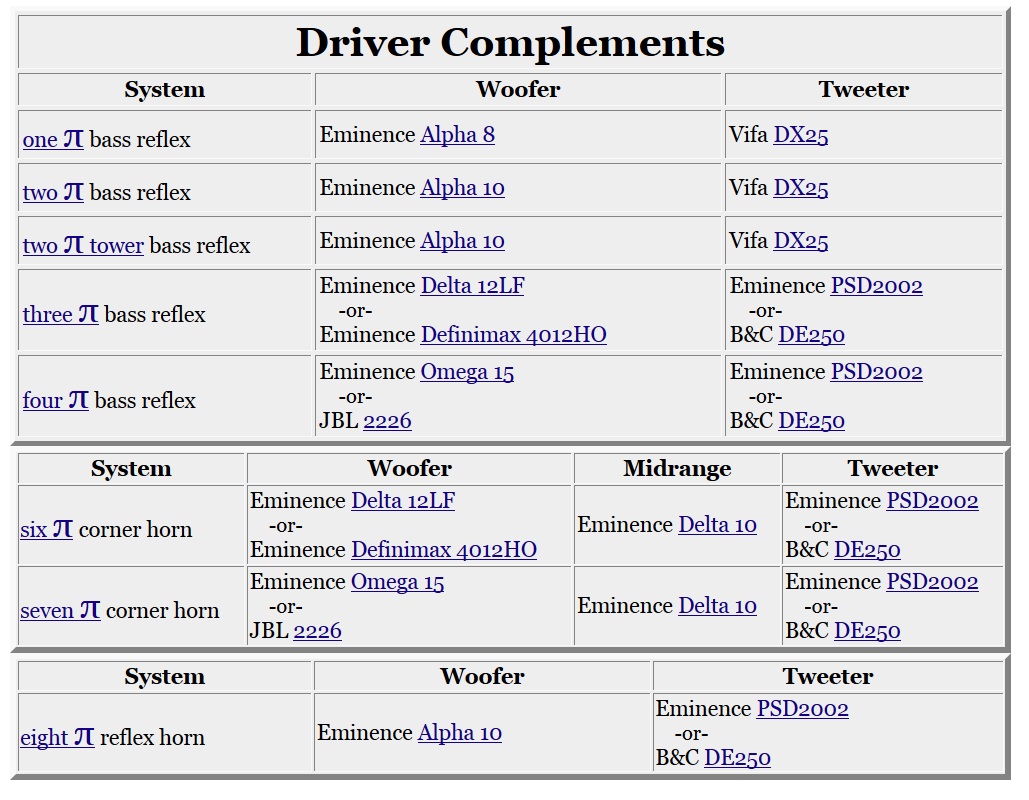Click DE250 in seven π row
This screenshot has height=800, width=1029.
[867, 631]
